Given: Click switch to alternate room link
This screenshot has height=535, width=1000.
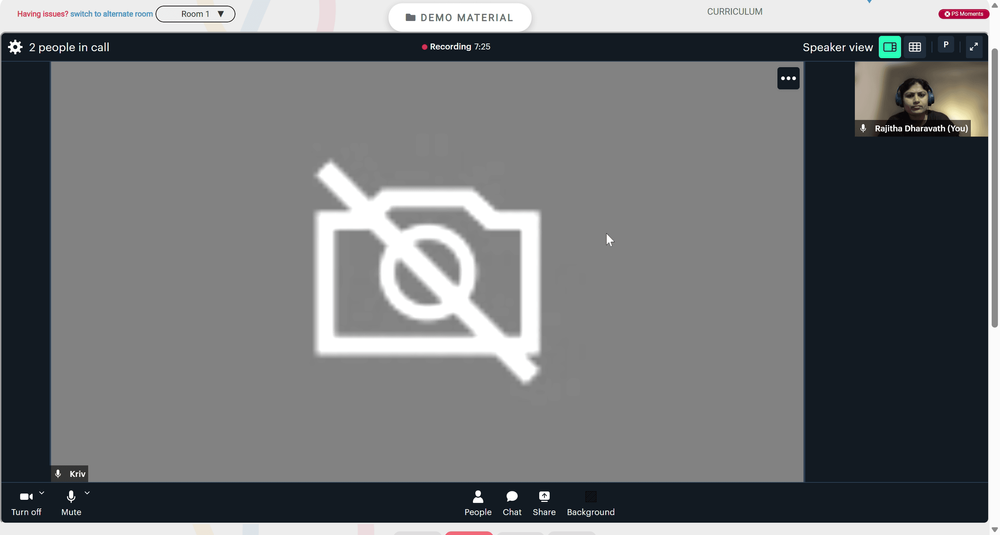Looking at the screenshot, I should pos(112,14).
